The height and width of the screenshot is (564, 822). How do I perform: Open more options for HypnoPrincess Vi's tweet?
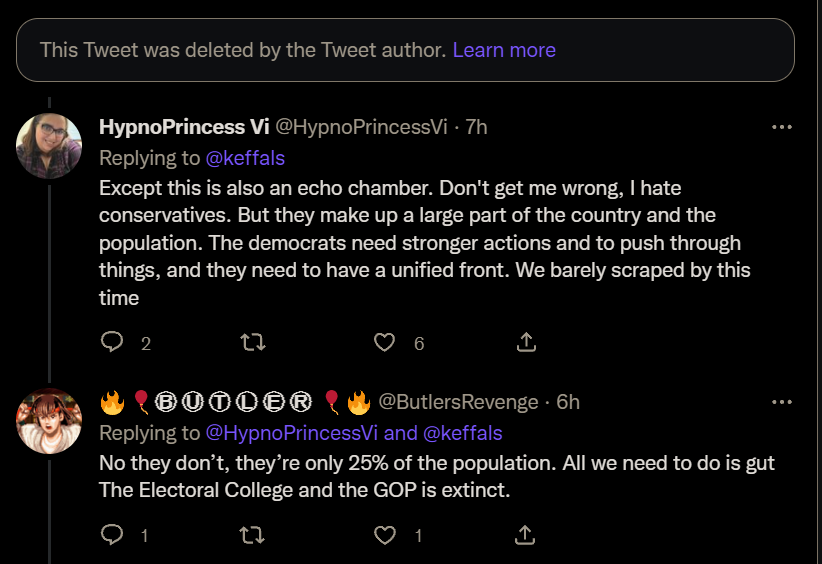(x=782, y=127)
